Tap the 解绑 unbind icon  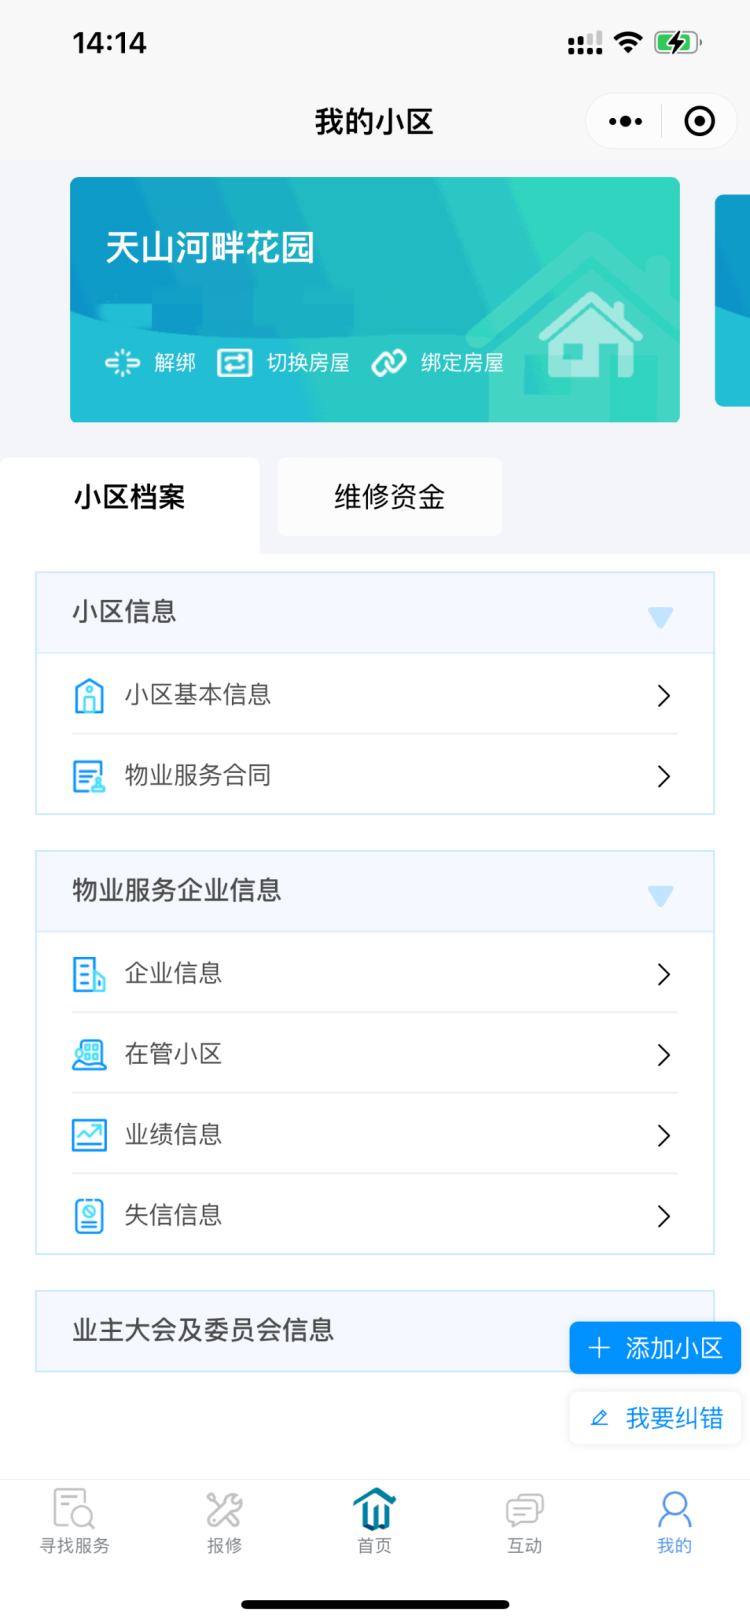(x=123, y=363)
